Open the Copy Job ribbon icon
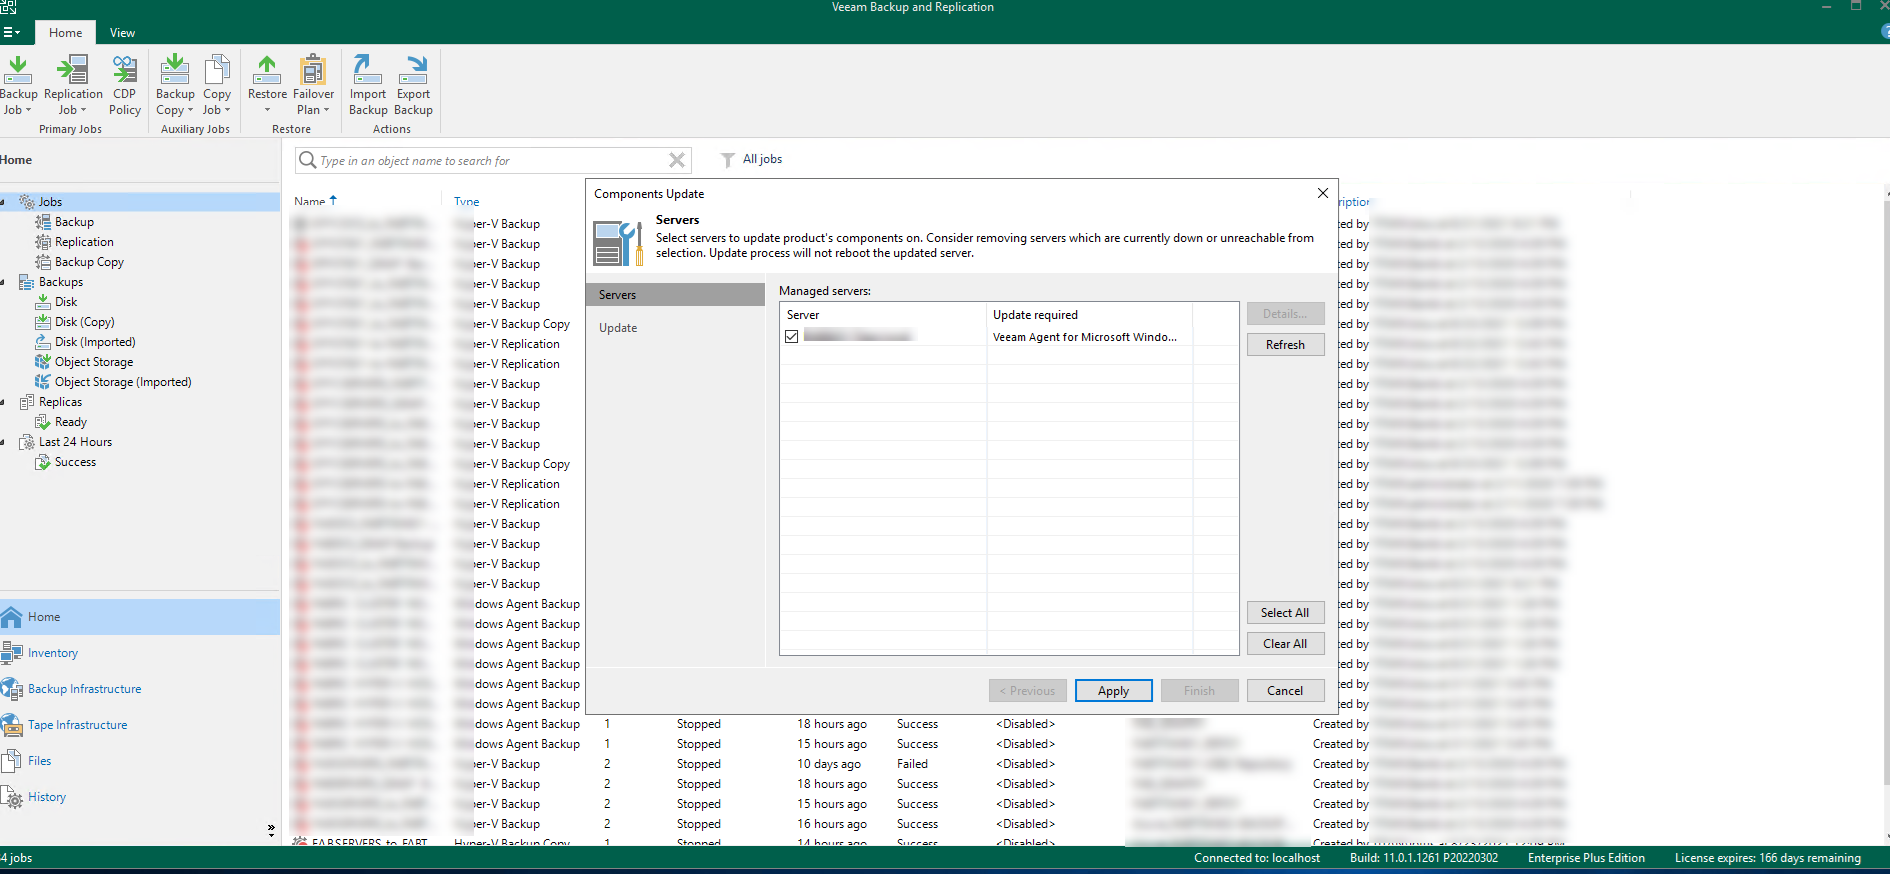The image size is (1890, 874). coord(217,70)
